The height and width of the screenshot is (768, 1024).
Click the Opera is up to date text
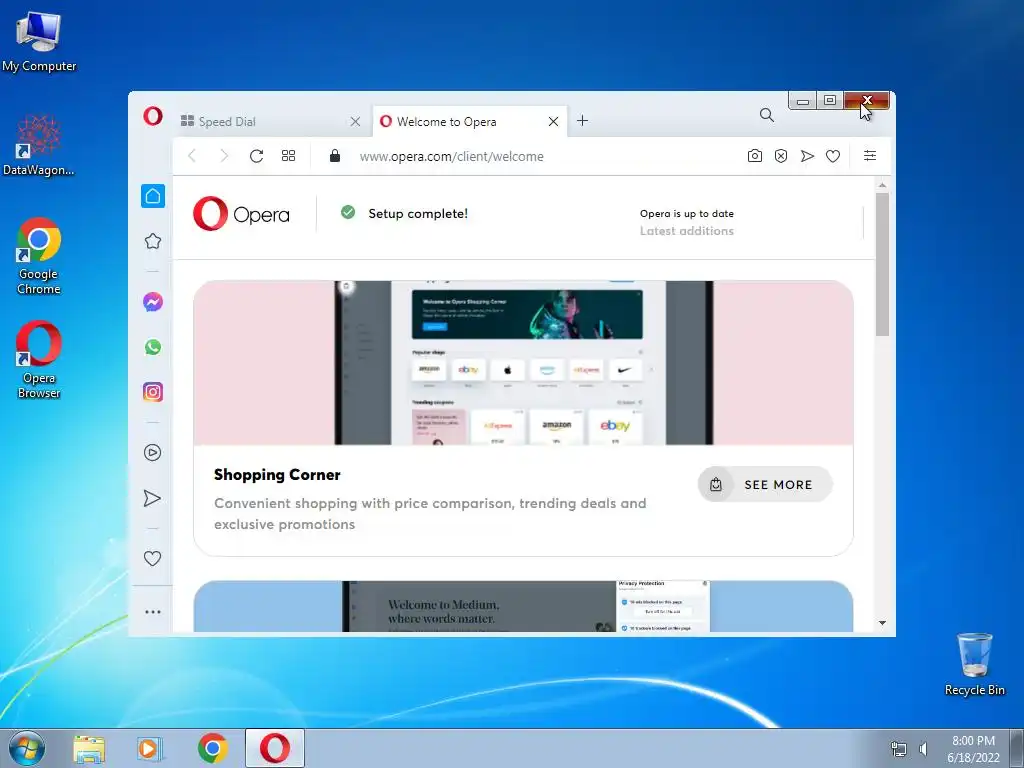pos(686,214)
